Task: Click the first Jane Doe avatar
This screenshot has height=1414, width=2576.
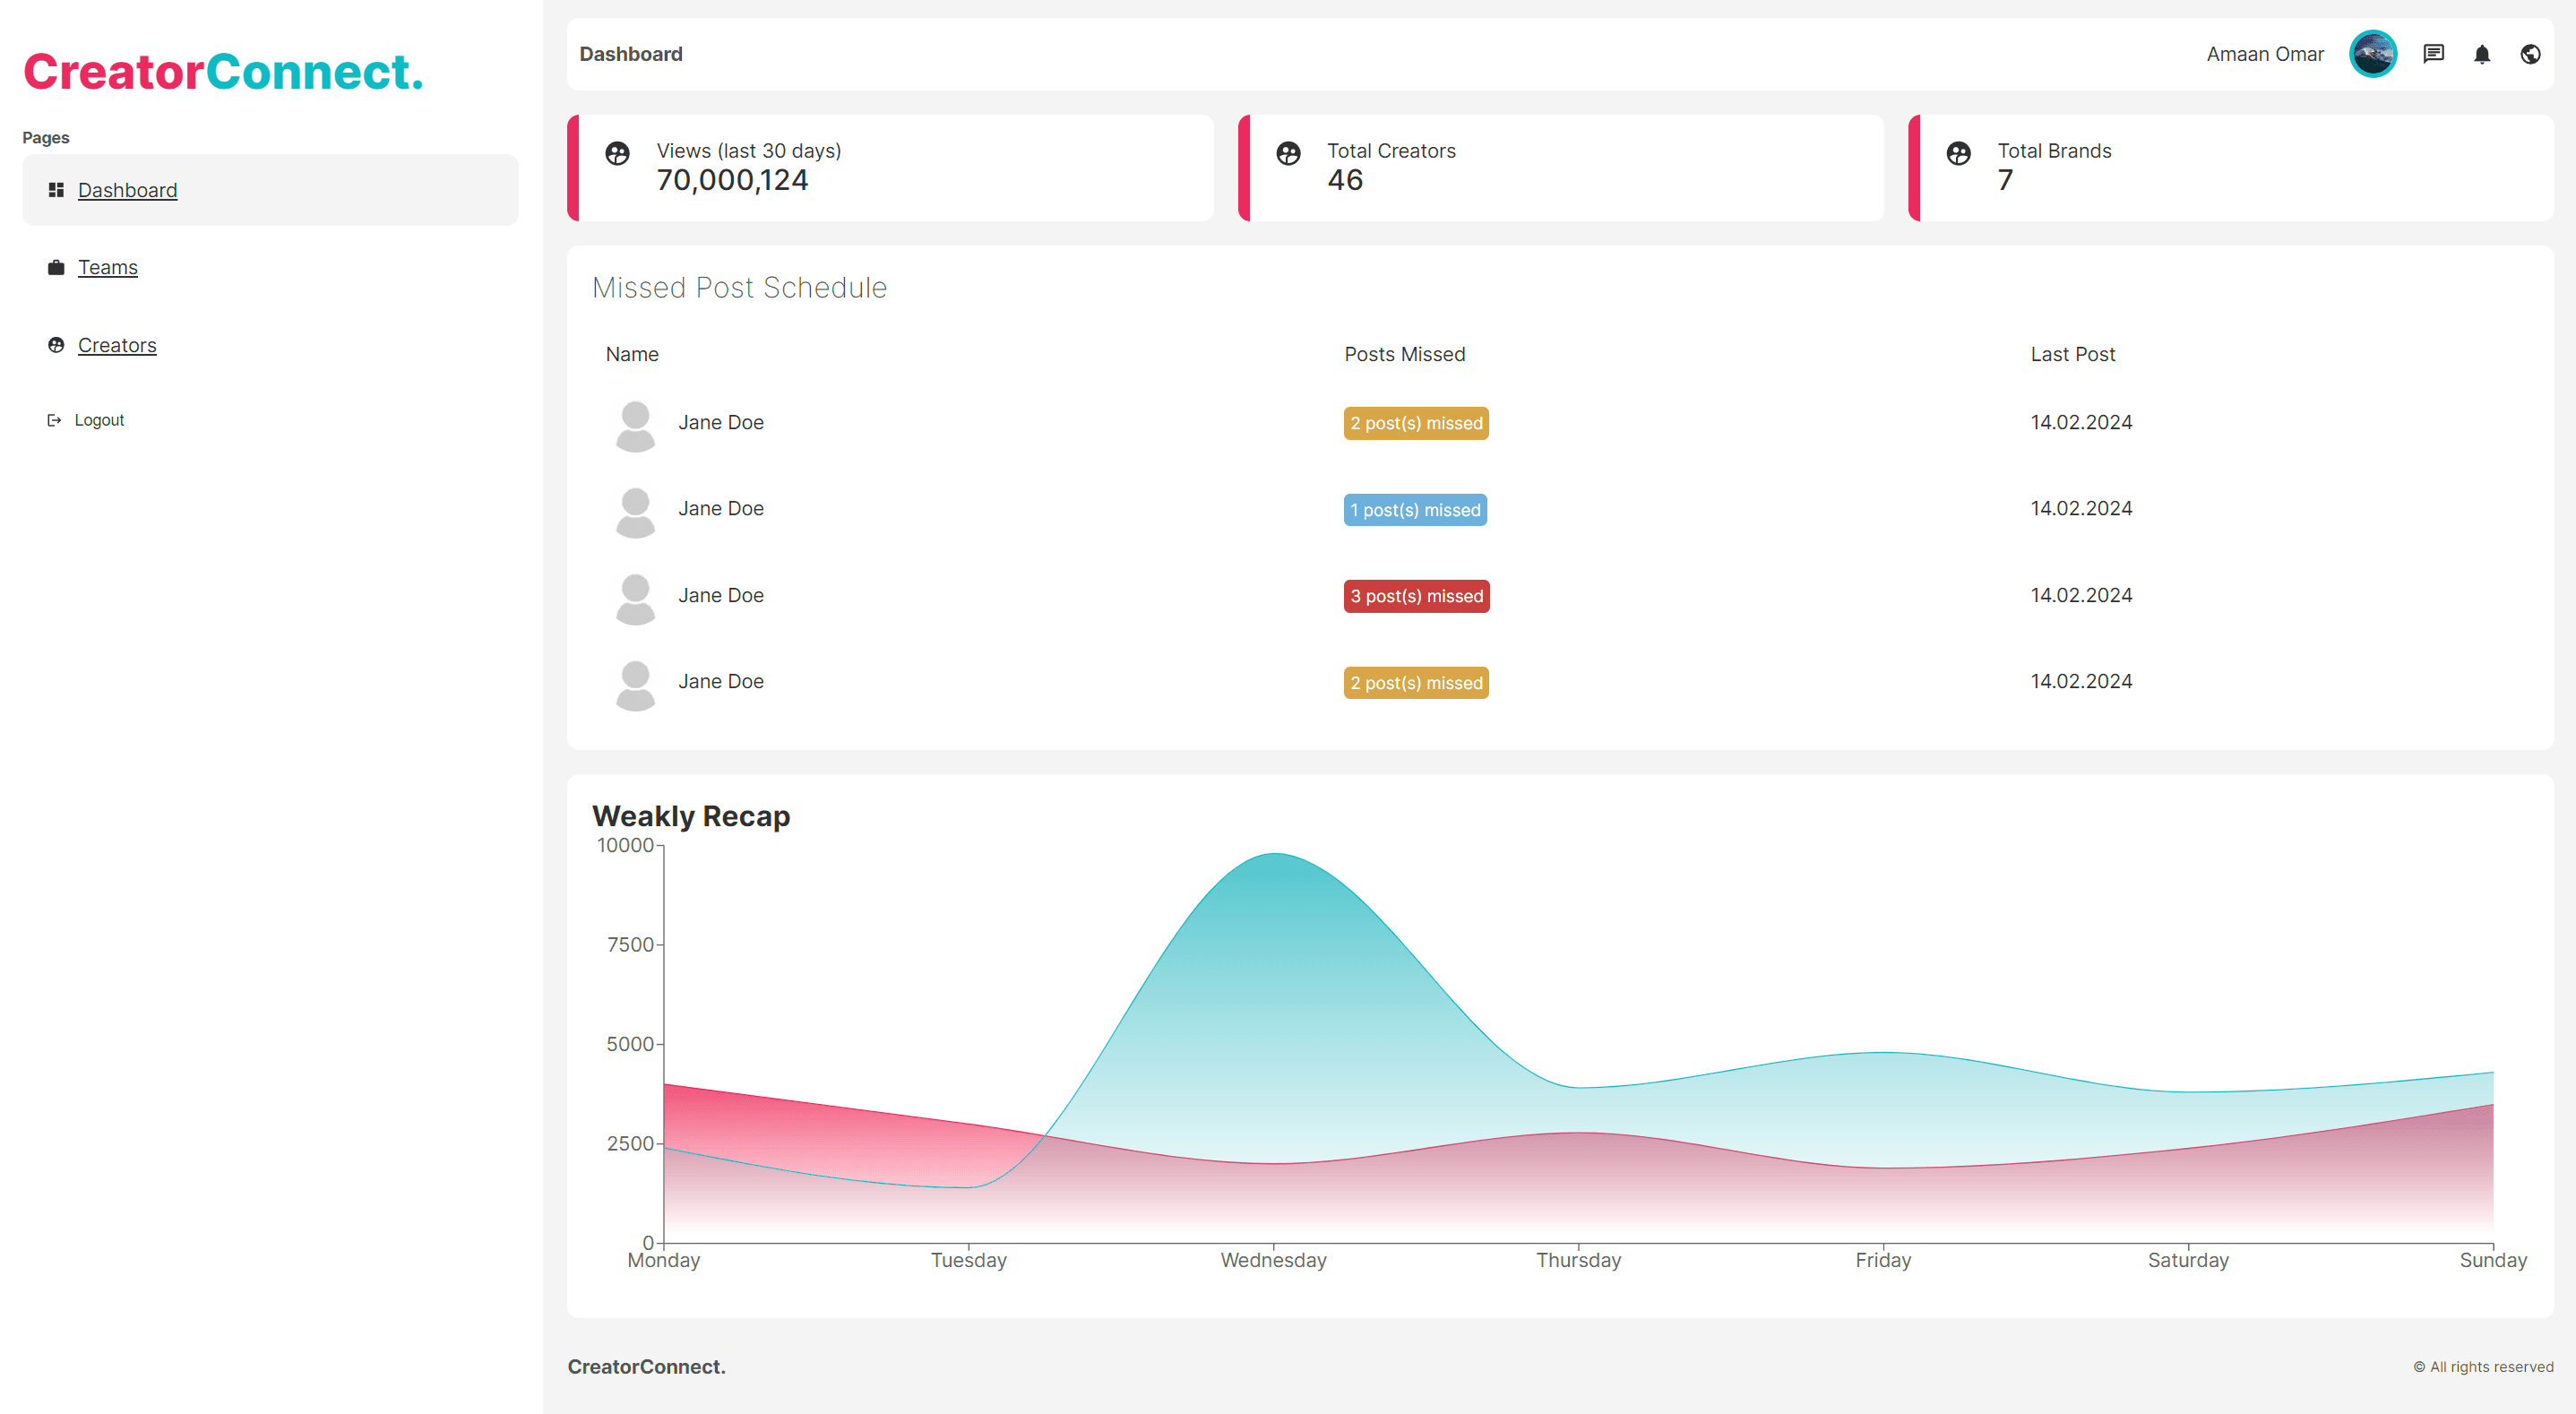Action: click(635, 425)
